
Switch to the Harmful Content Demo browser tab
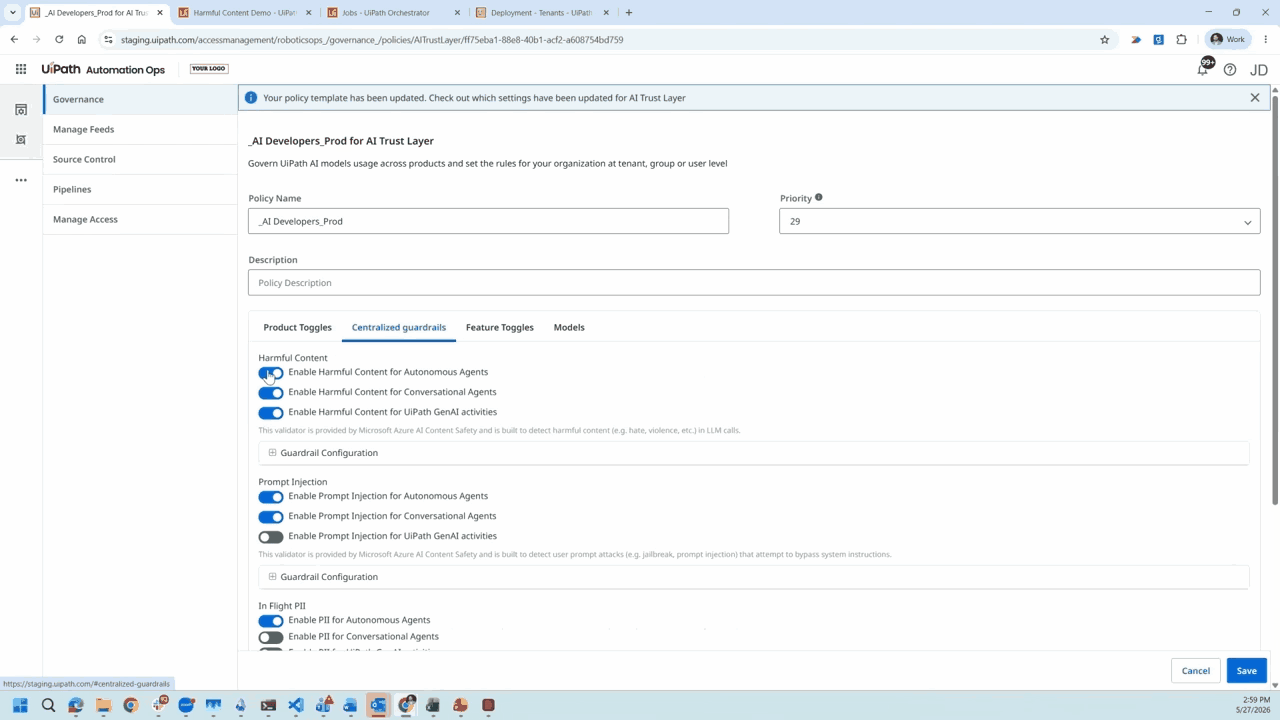click(244, 13)
